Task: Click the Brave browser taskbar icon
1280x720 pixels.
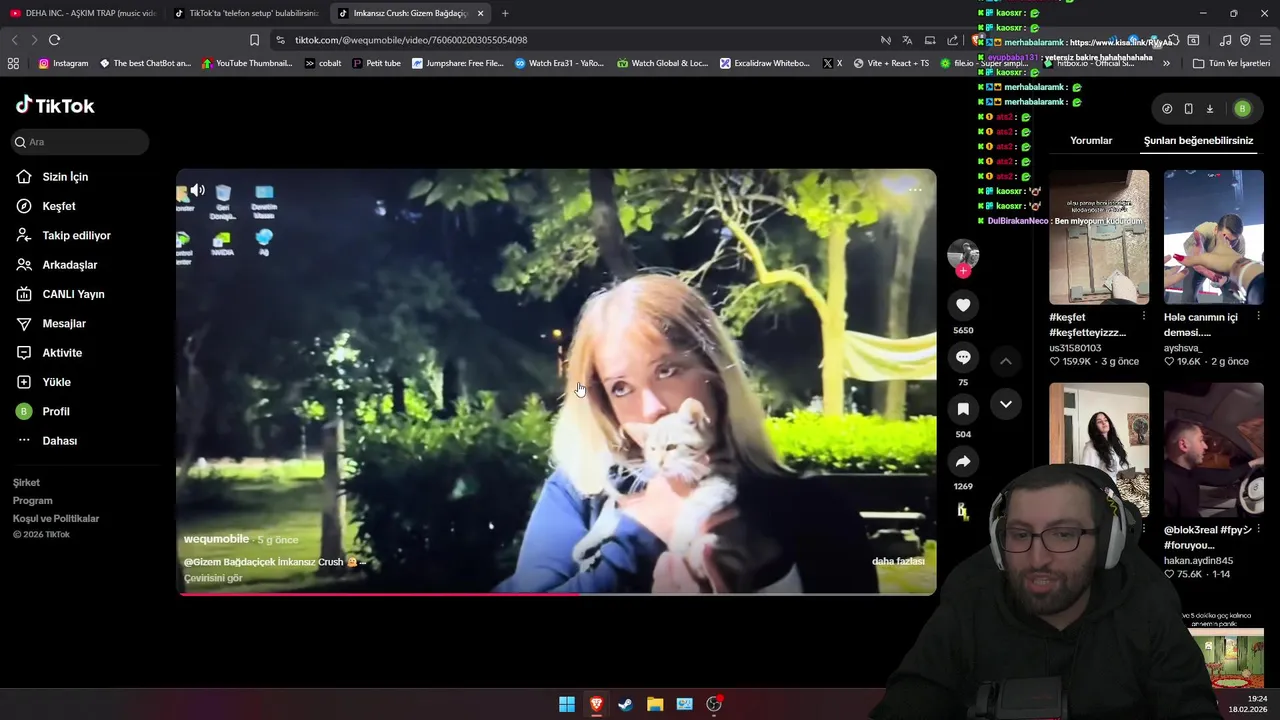Action: tap(596, 704)
